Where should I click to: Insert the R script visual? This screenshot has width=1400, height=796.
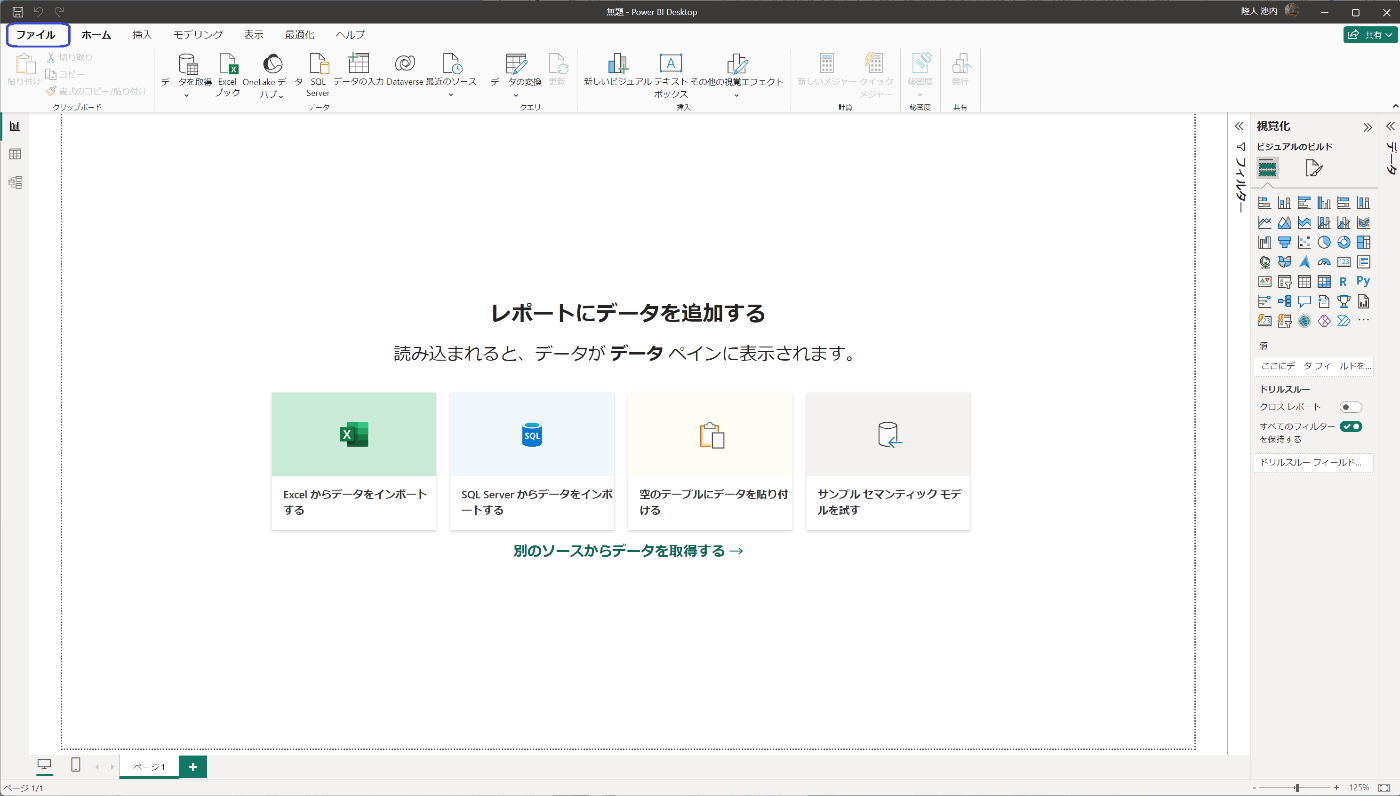coord(1343,281)
